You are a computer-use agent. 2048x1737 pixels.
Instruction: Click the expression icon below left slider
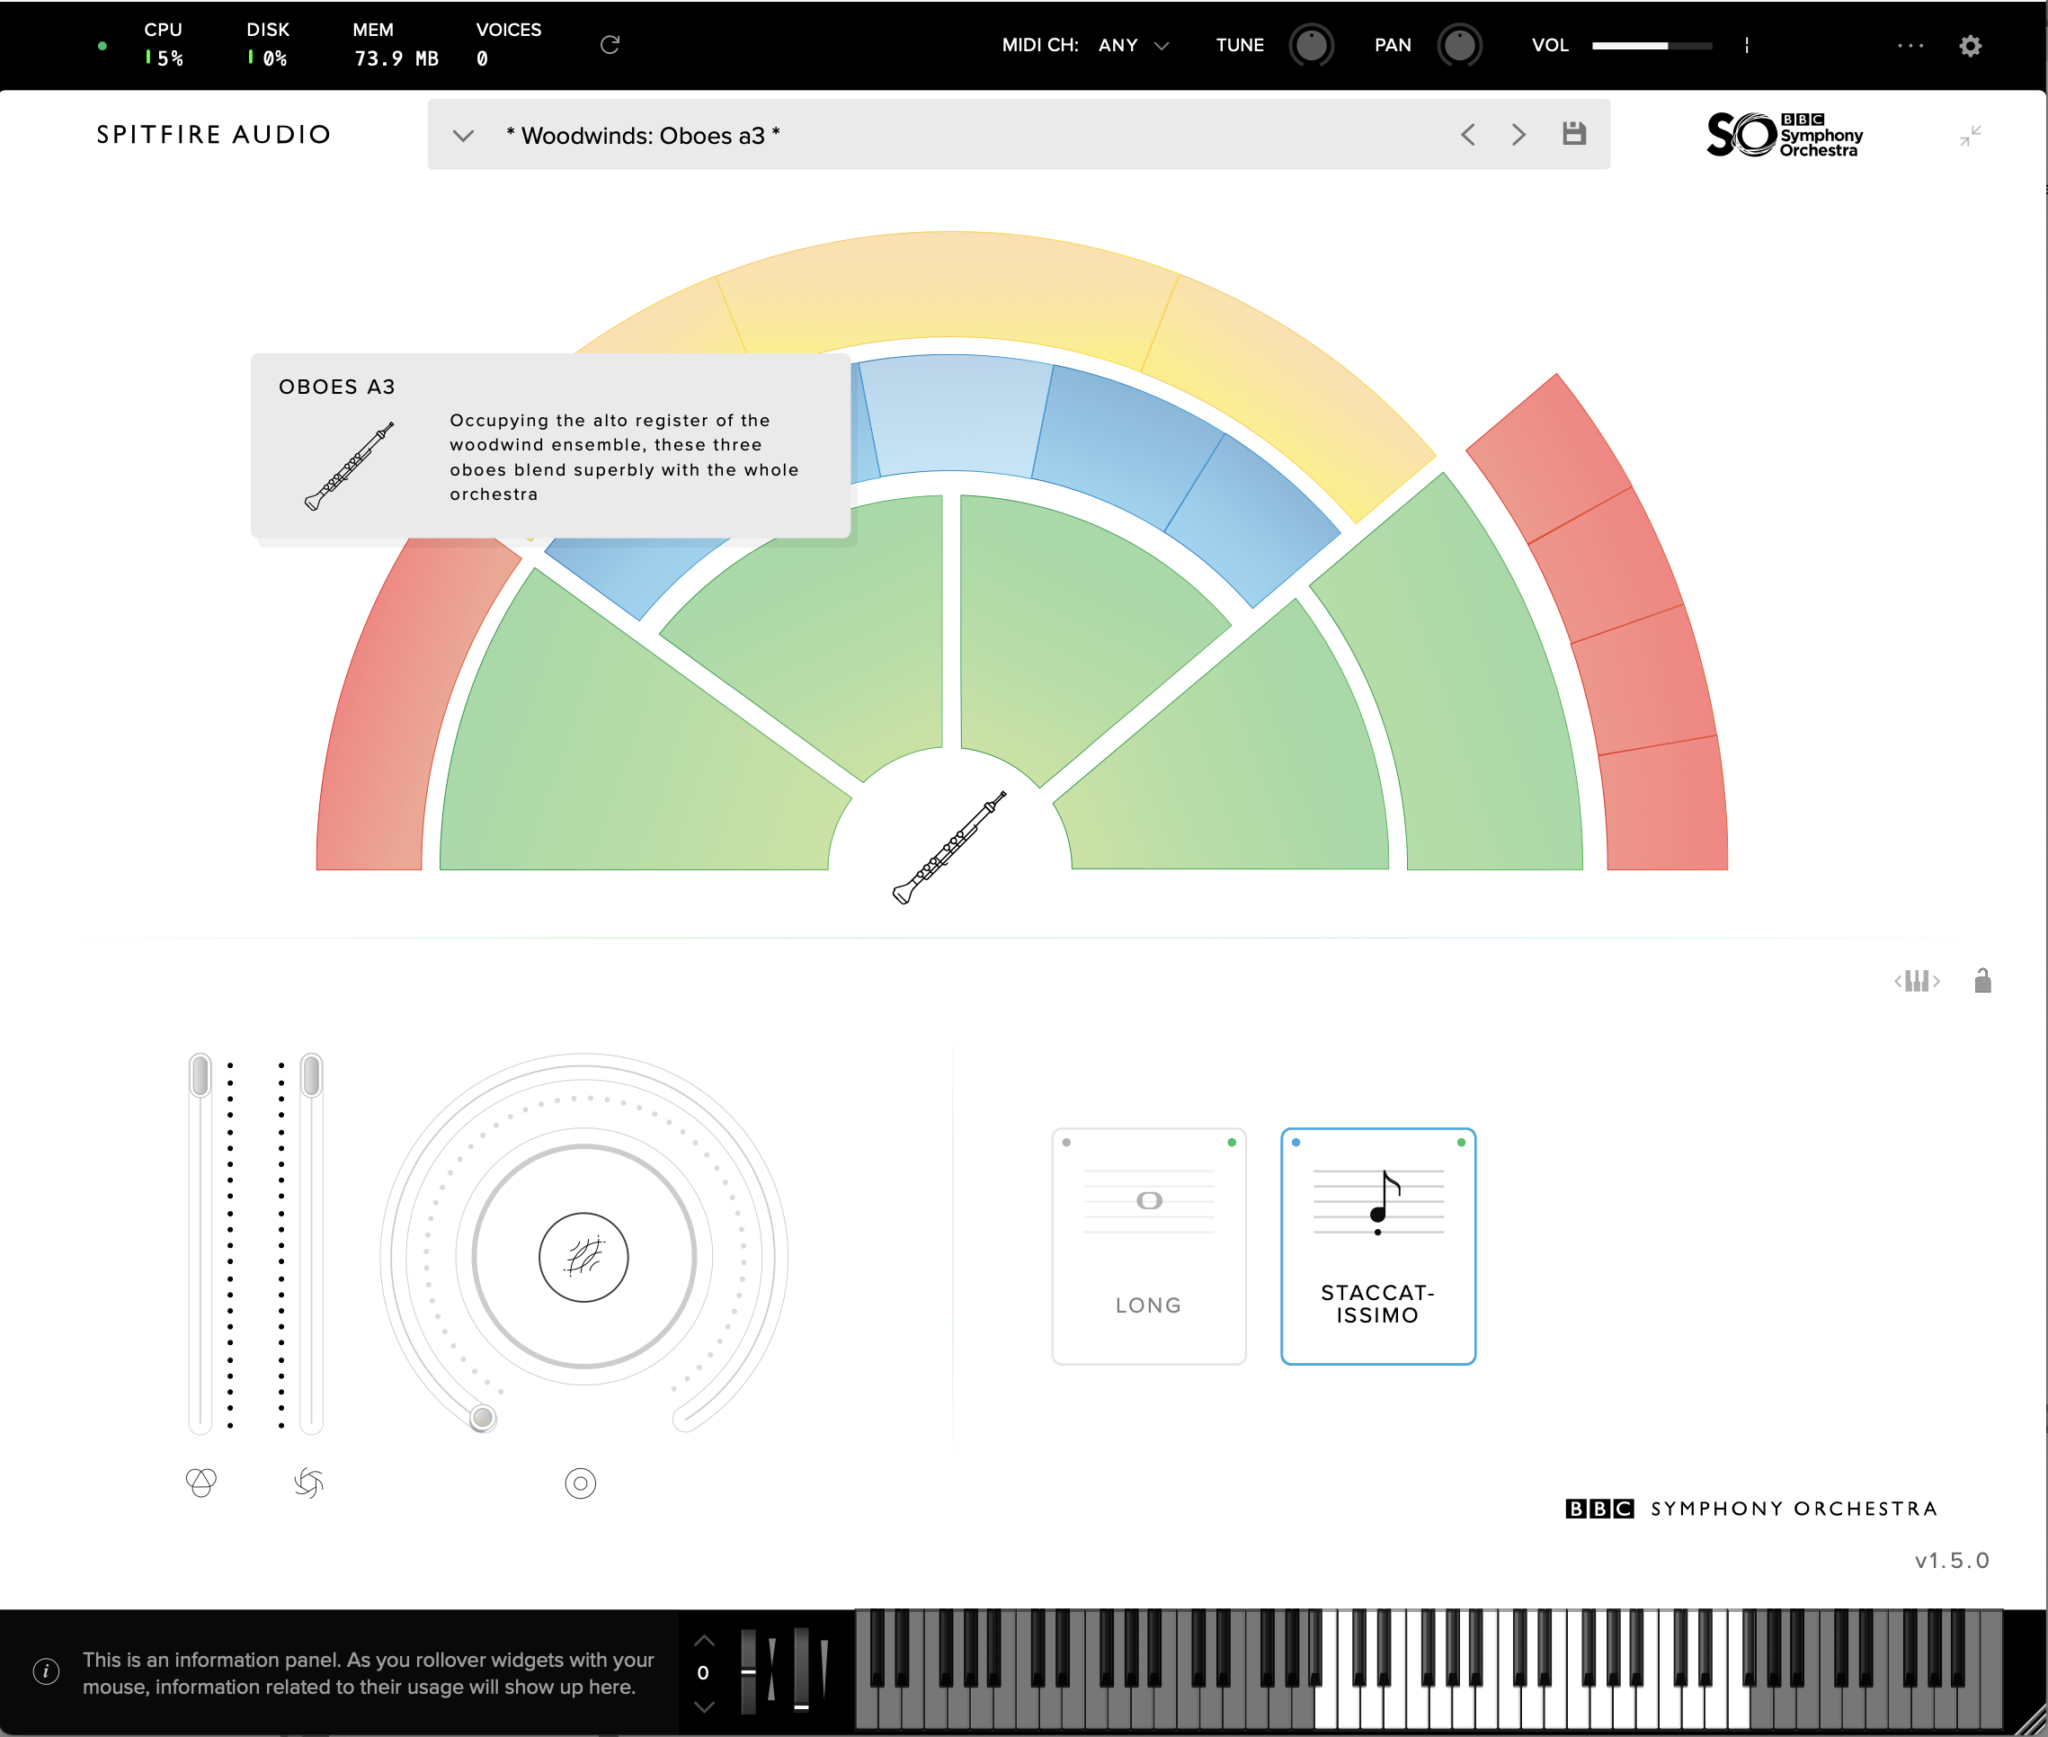click(x=201, y=1482)
